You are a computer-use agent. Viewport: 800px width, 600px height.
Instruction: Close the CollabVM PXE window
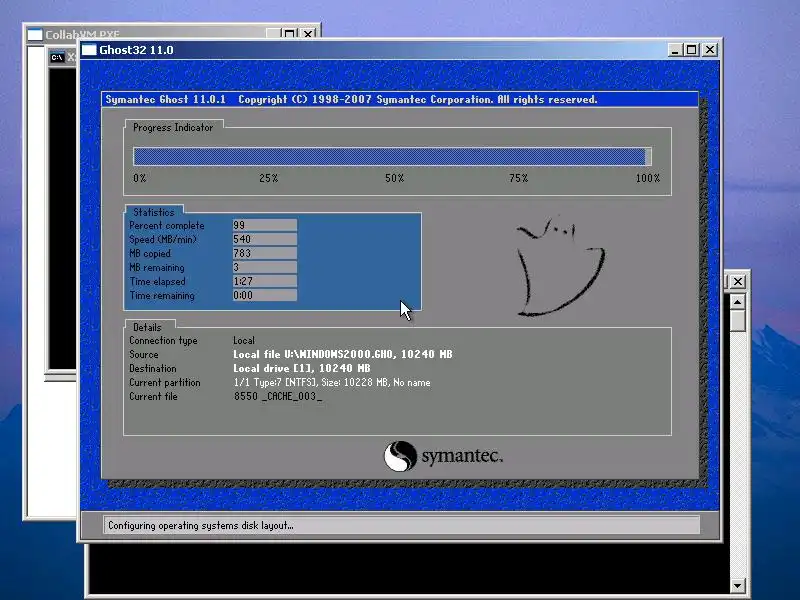pos(308,34)
